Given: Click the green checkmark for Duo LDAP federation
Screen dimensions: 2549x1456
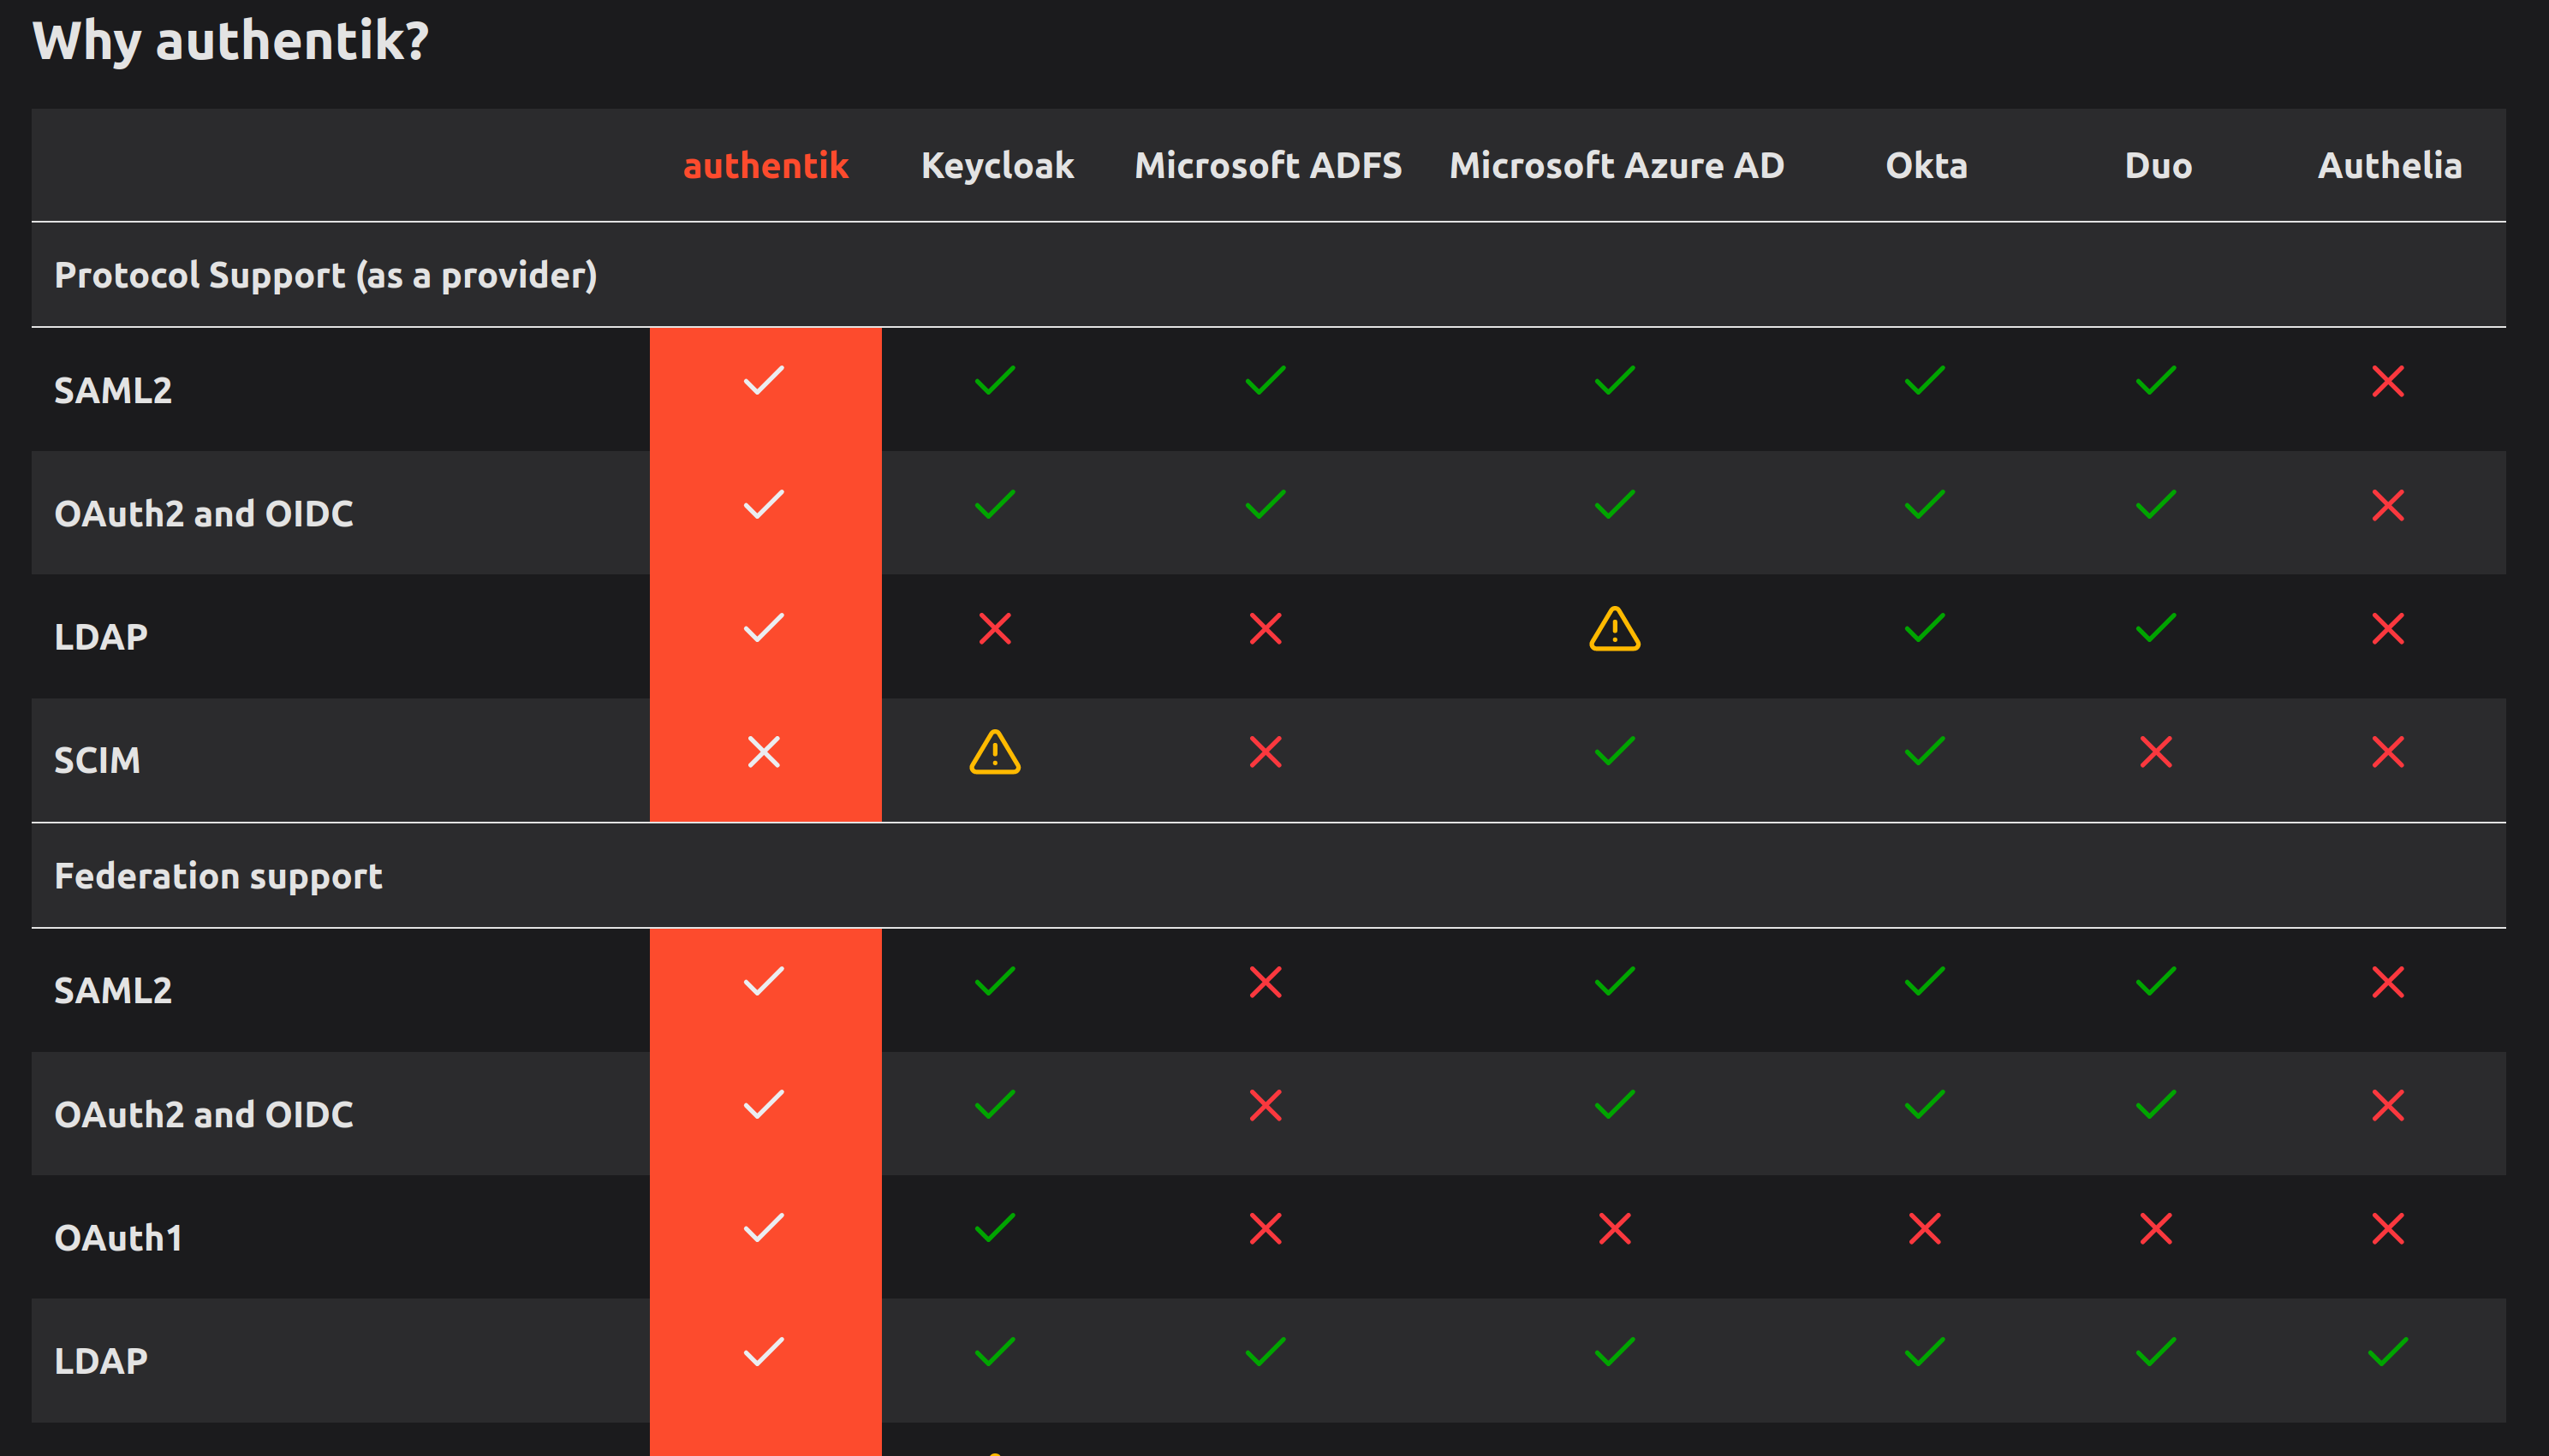Looking at the screenshot, I should (x=2155, y=1352).
